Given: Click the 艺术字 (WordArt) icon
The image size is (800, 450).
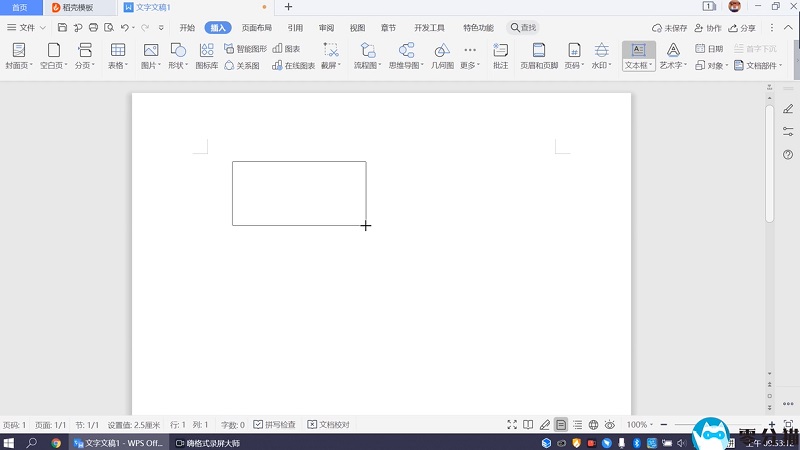Looking at the screenshot, I should point(674,50).
